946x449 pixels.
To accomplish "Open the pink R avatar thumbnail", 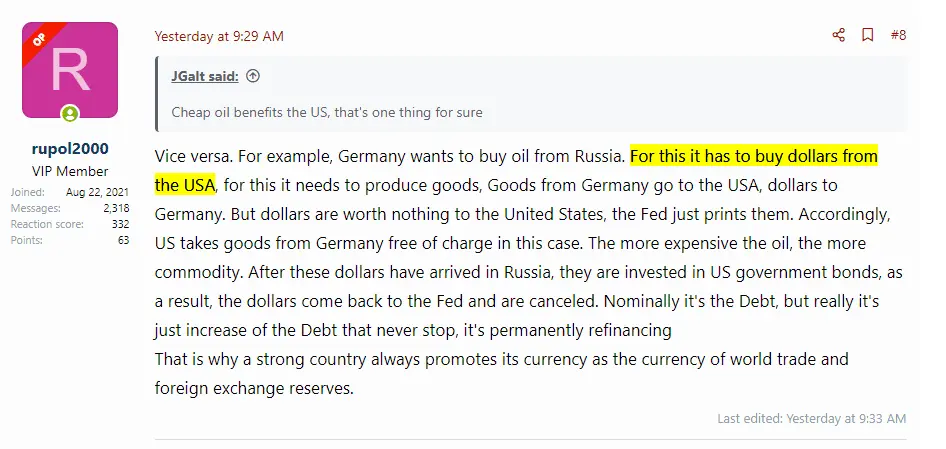I will pos(70,70).
